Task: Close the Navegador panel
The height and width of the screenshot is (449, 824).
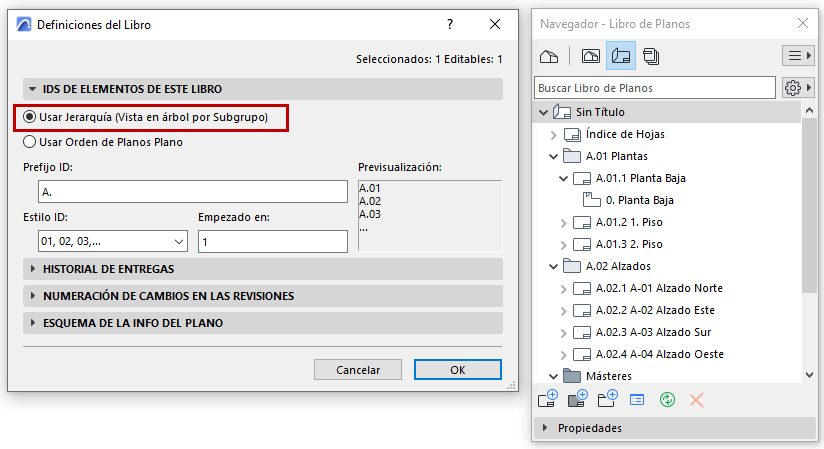Action: pyautogui.click(x=802, y=23)
